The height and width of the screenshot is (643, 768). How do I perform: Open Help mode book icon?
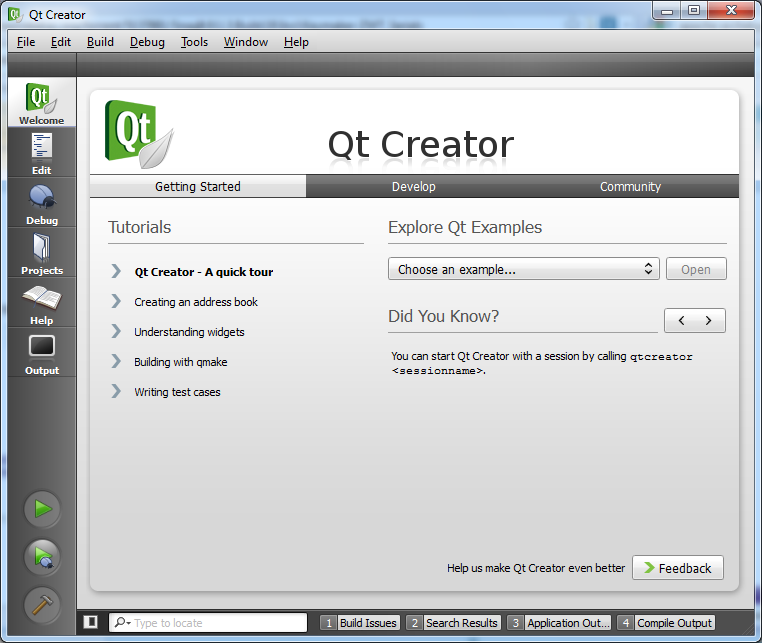pos(42,303)
